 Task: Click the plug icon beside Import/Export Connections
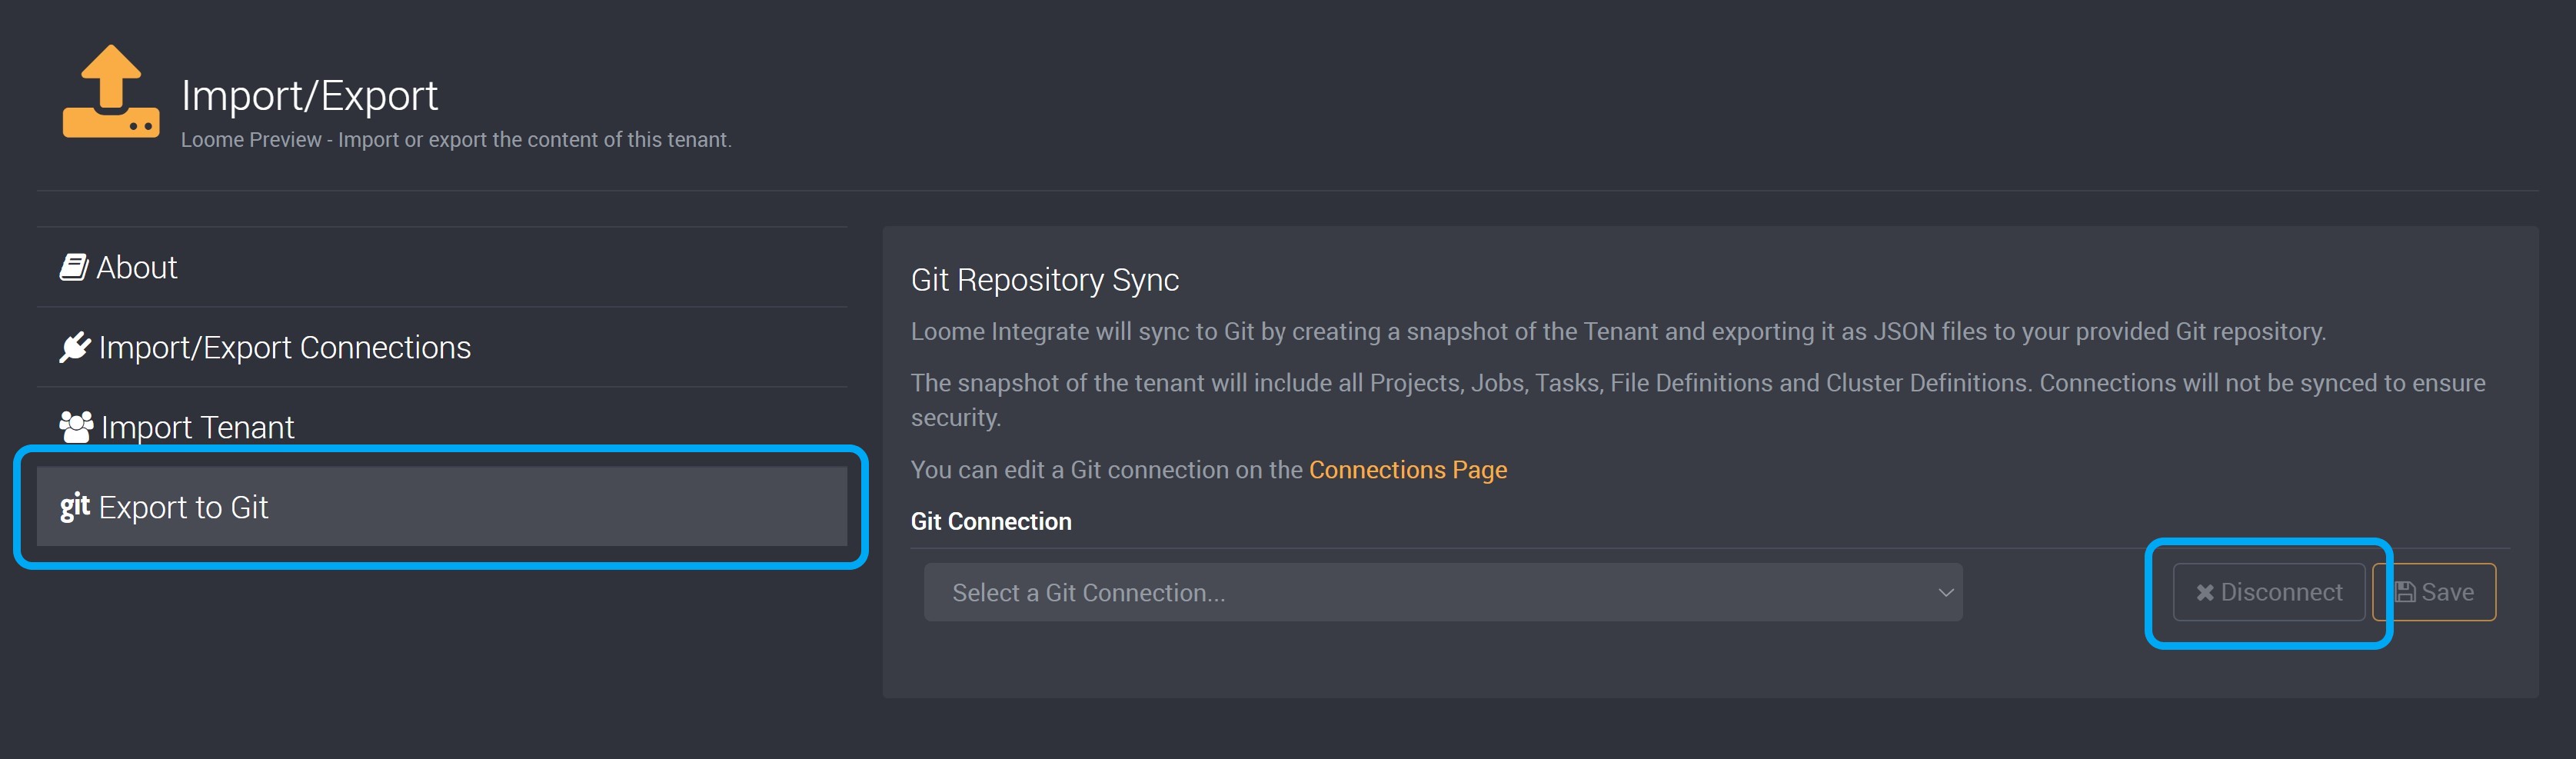pyautogui.click(x=75, y=347)
